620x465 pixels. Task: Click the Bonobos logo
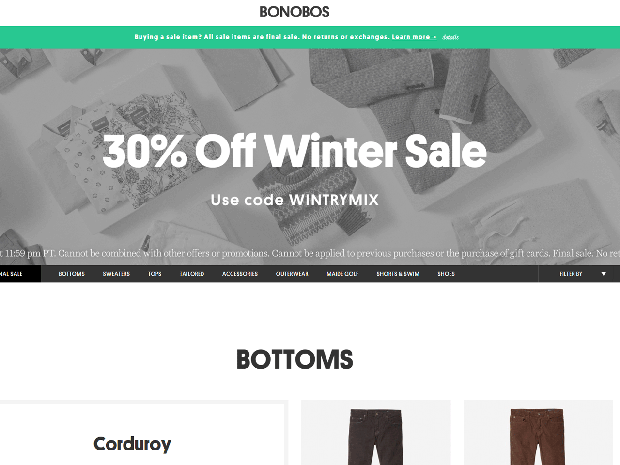click(294, 12)
